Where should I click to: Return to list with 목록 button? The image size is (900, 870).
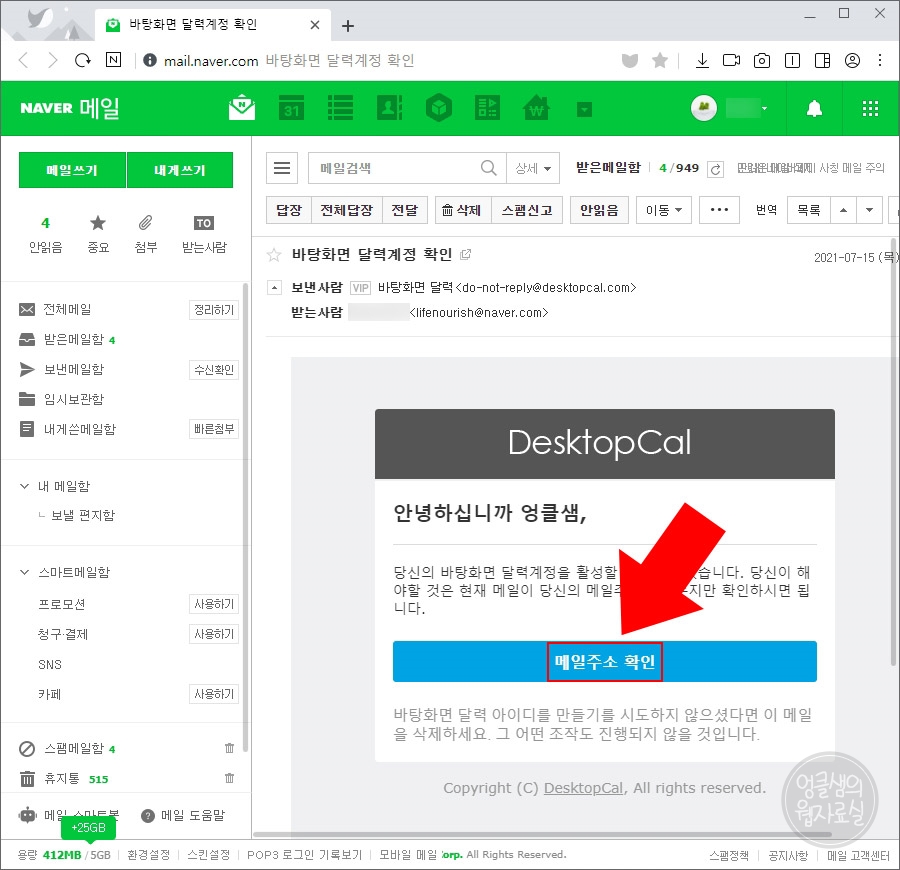point(808,210)
